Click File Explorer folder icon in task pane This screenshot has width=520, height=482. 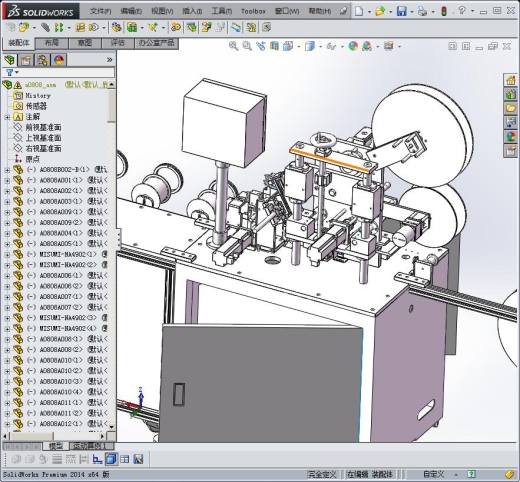(x=511, y=108)
